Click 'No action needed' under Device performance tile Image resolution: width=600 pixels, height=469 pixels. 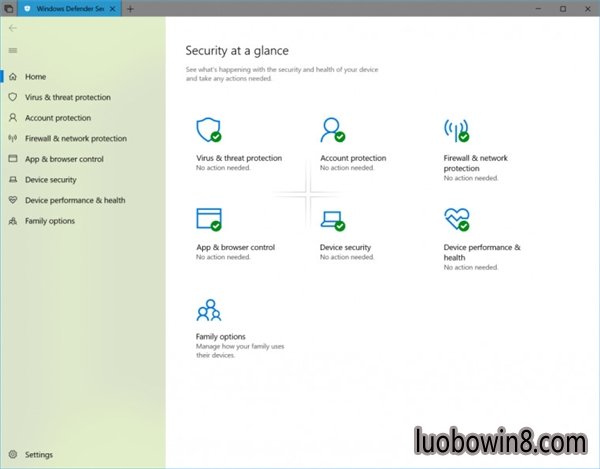pyautogui.click(x=471, y=267)
